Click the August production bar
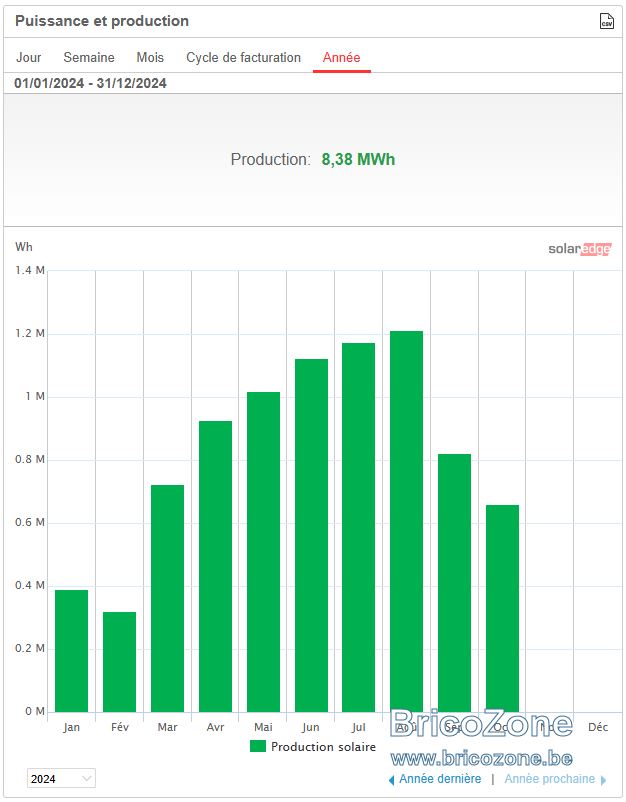 pos(407,521)
